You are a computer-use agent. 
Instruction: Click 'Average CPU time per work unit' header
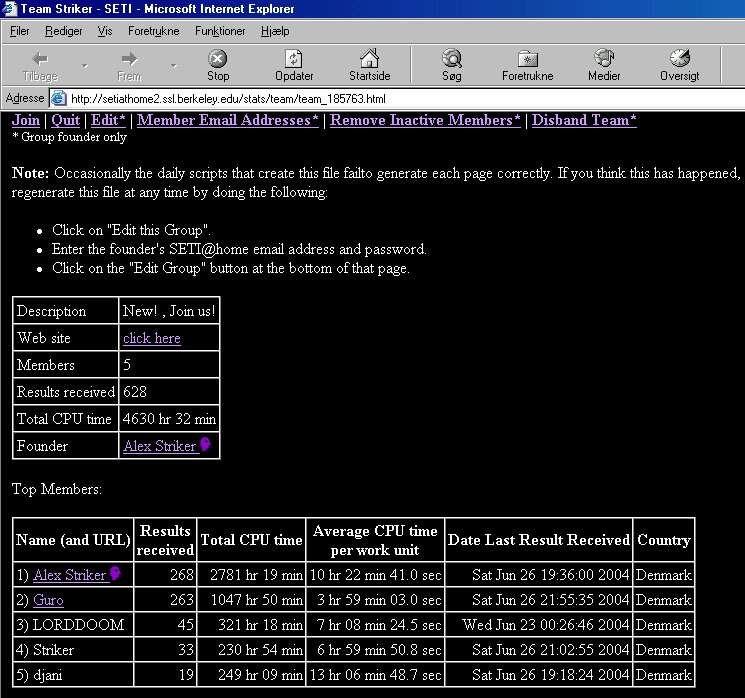[375, 540]
